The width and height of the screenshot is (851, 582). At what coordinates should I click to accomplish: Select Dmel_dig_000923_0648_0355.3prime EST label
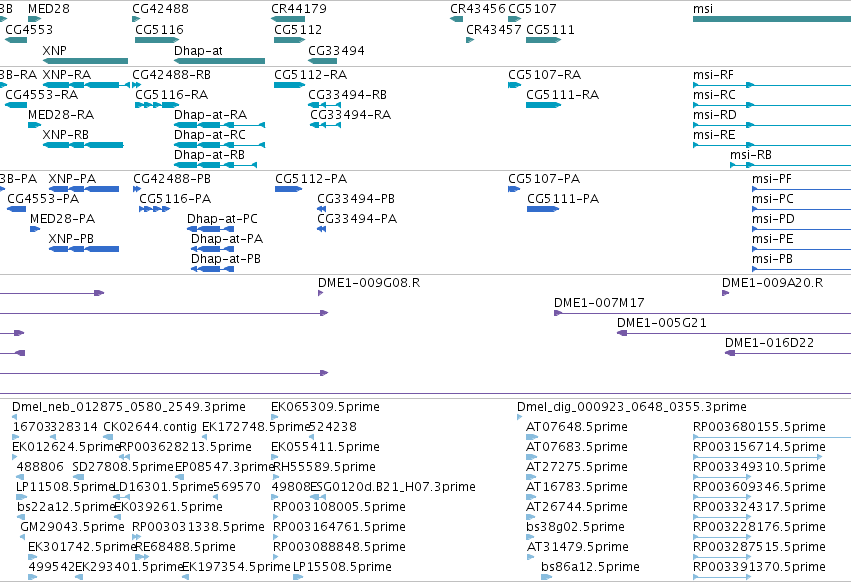[632, 407]
